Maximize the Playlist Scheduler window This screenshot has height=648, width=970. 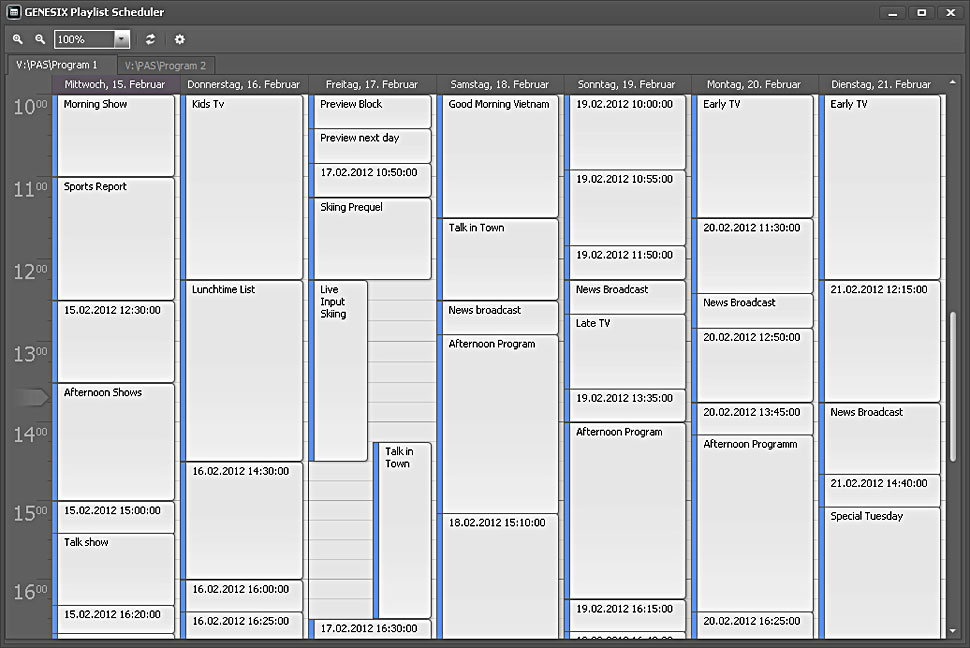pyautogui.click(x=921, y=12)
